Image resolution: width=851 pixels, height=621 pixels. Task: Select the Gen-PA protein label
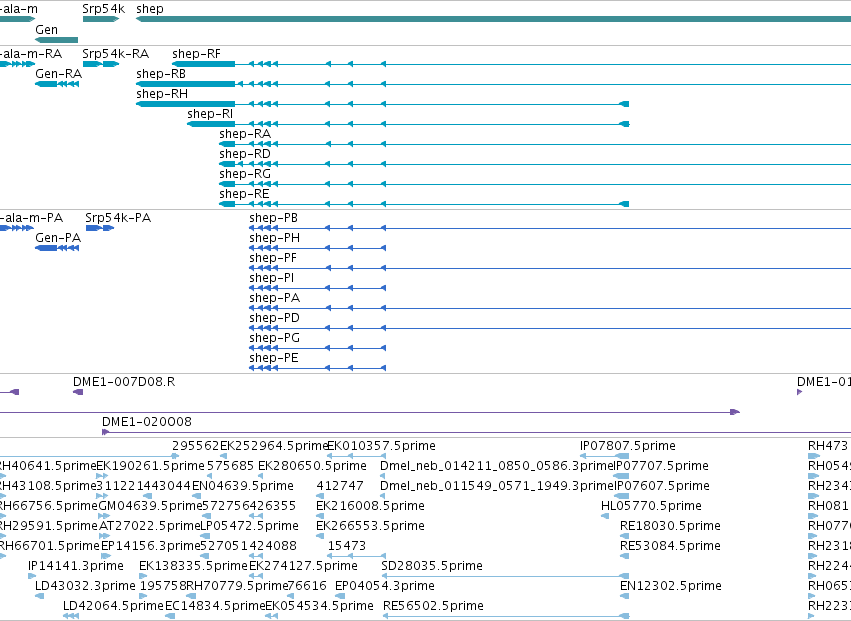[x=58, y=238]
